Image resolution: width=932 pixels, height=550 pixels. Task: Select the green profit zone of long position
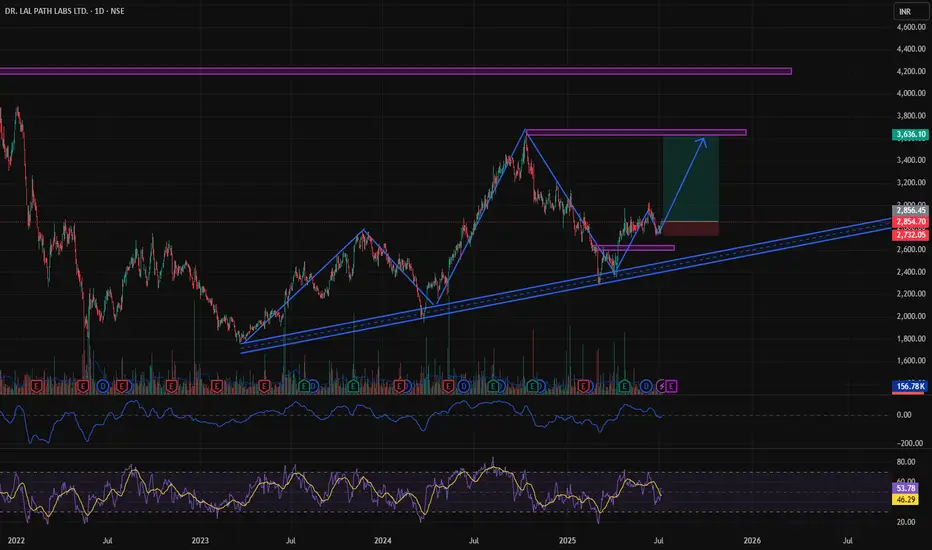pos(691,178)
